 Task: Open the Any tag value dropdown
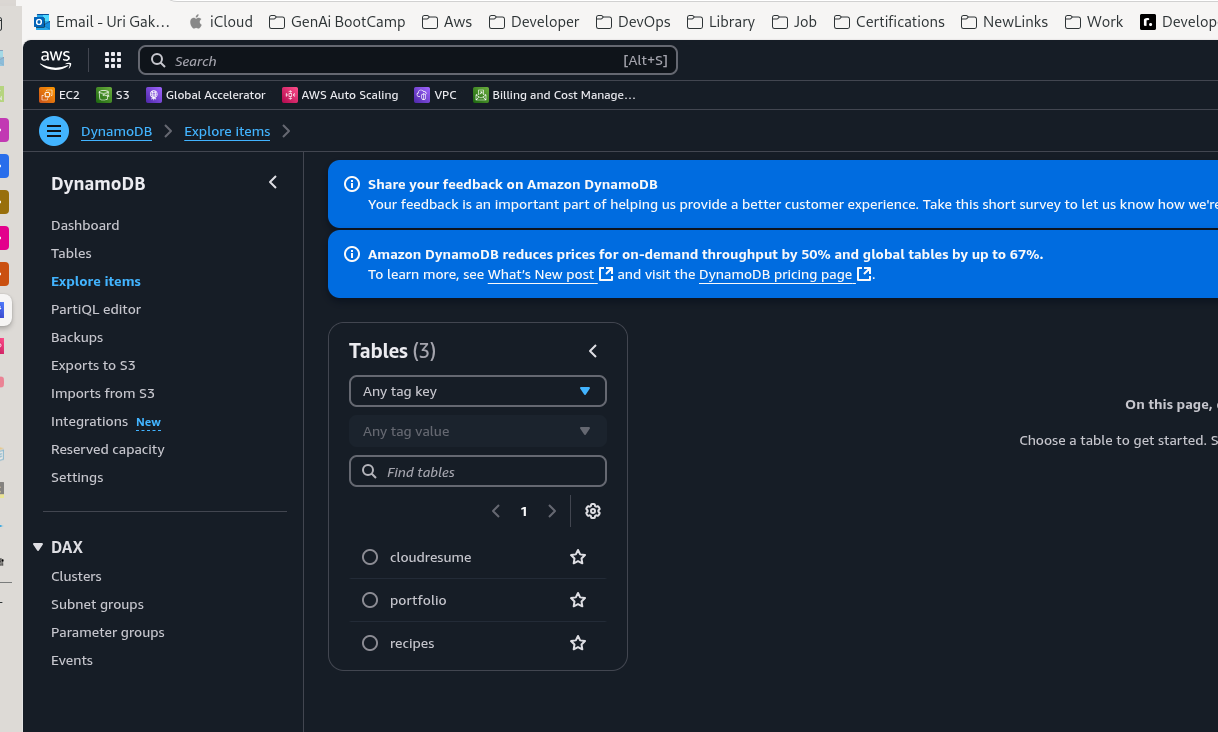[478, 431]
